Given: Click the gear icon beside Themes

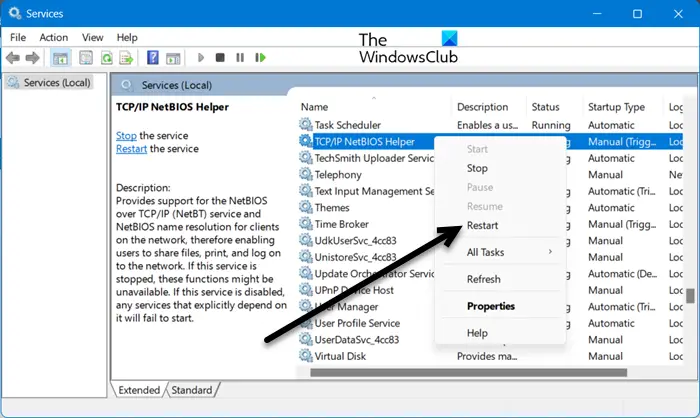Looking at the screenshot, I should (306, 207).
